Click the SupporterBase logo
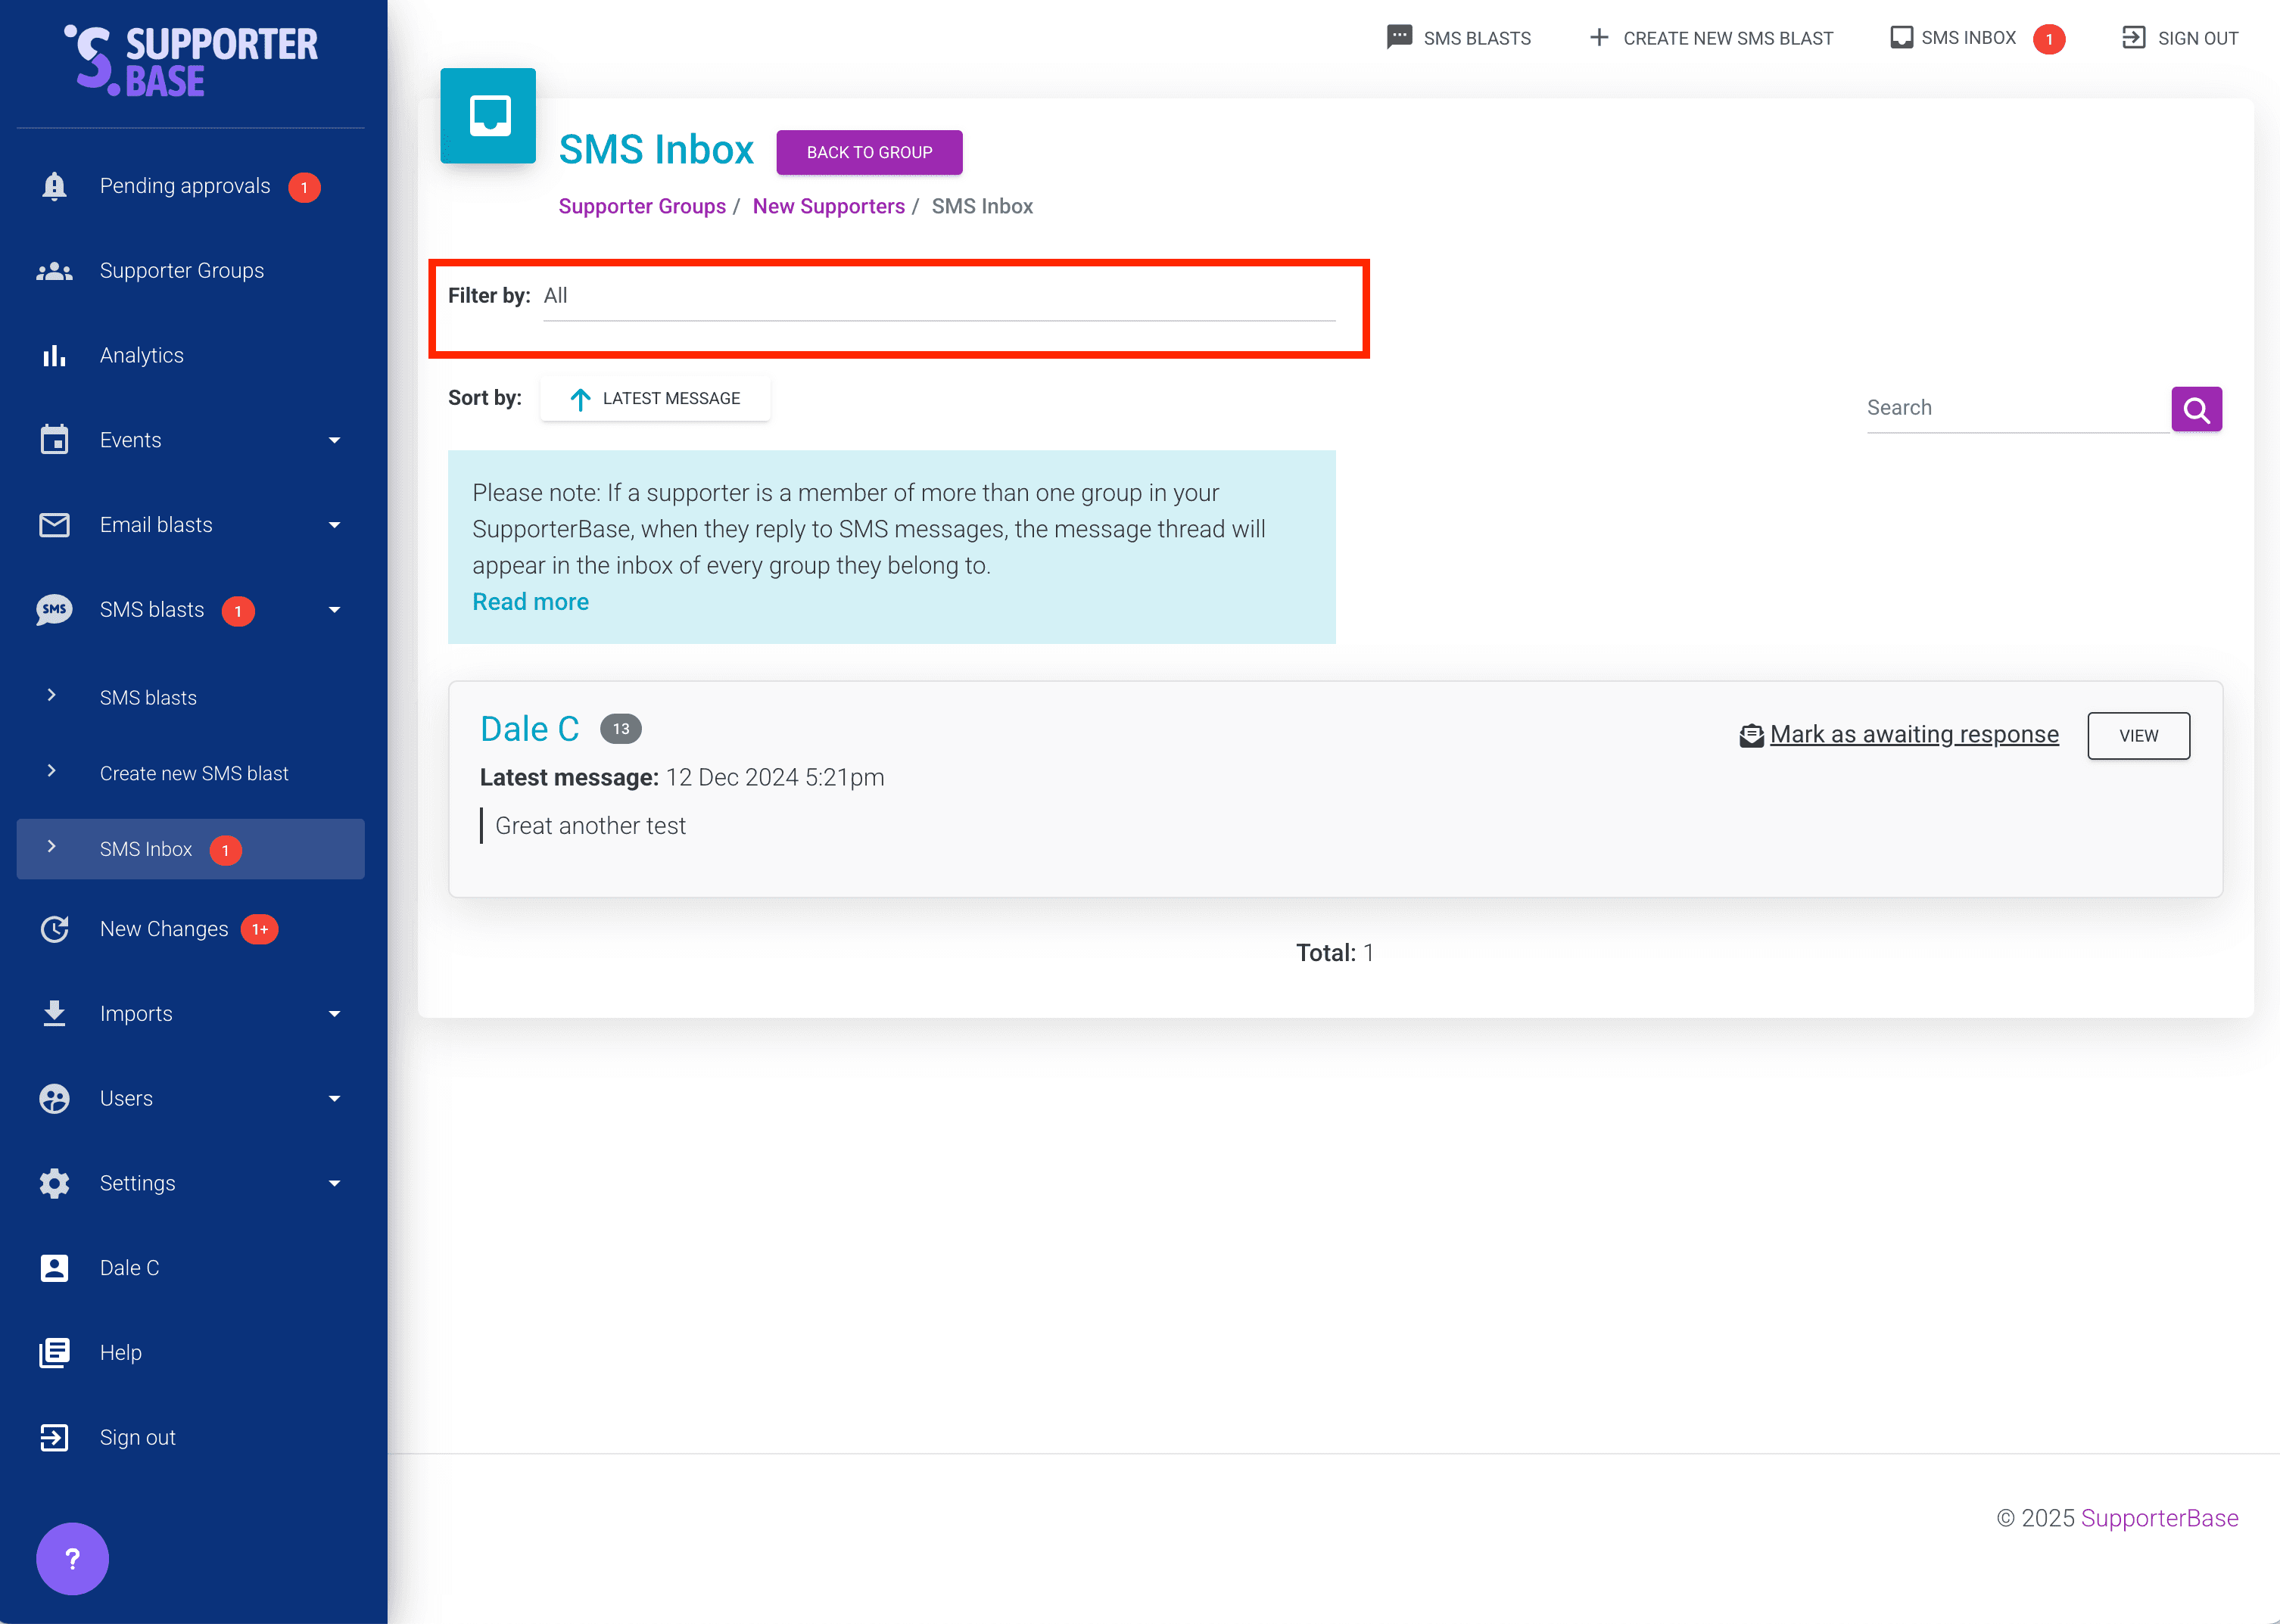This screenshot has width=2280, height=1624. [x=190, y=61]
